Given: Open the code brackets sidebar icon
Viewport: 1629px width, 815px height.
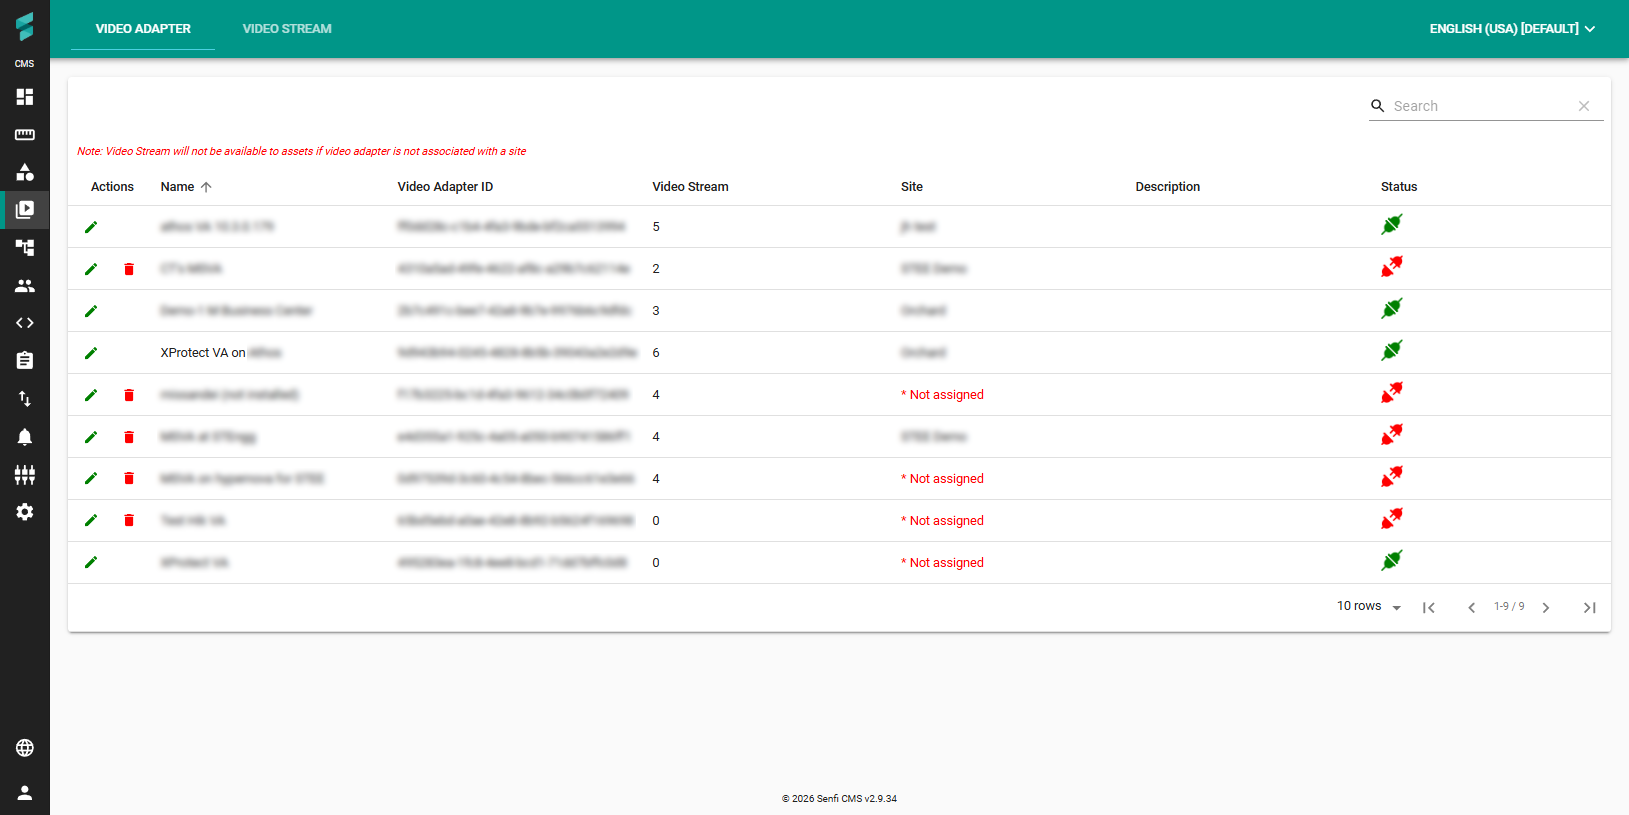Looking at the screenshot, I should tap(25, 323).
